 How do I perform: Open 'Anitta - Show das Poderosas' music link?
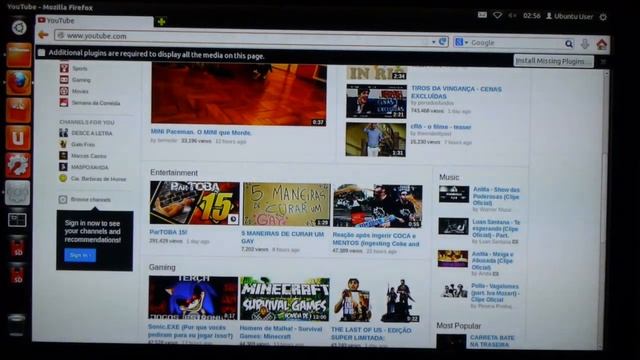click(x=496, y=197)
